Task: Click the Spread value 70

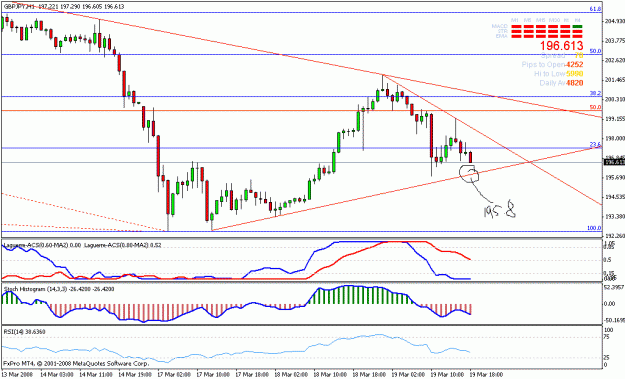Action: 579,55
